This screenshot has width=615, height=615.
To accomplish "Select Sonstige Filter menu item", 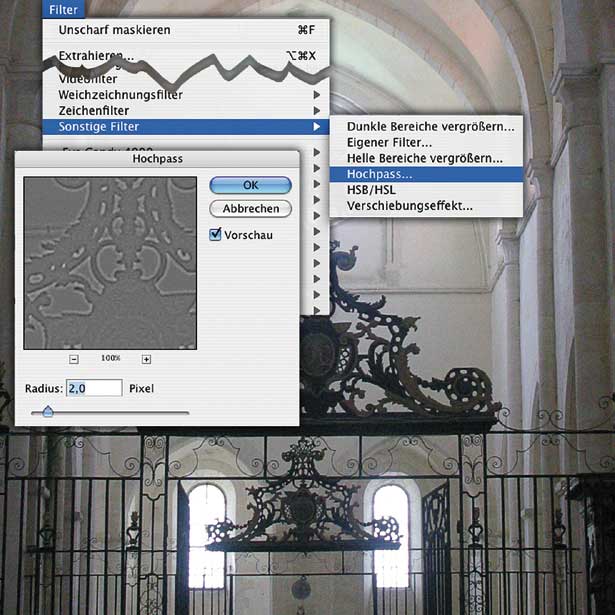I will click(186, 127).
